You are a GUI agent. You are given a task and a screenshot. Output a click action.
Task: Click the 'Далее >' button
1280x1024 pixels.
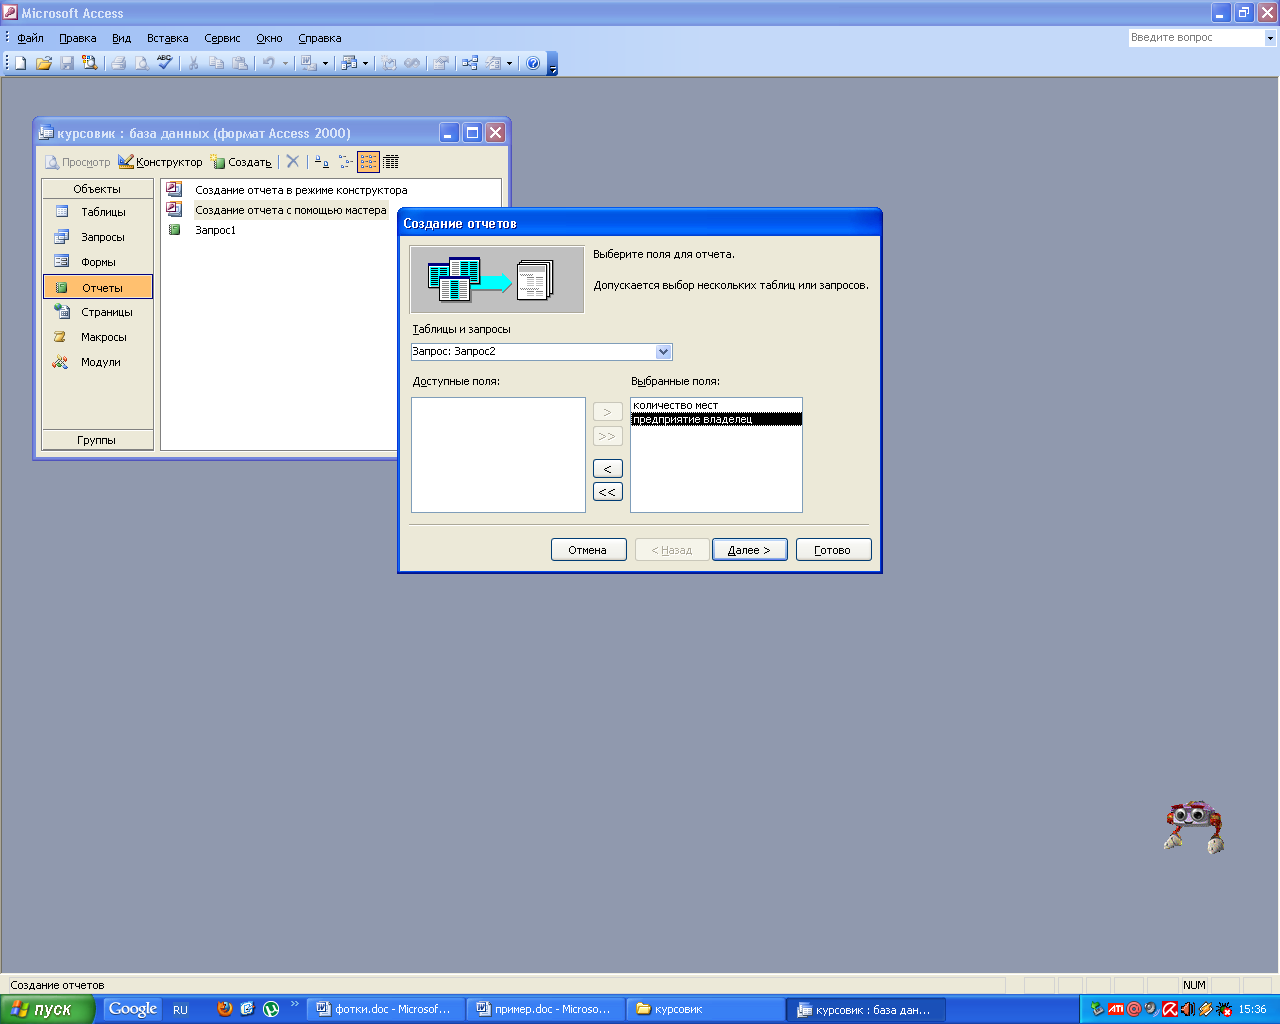point(750,550)
